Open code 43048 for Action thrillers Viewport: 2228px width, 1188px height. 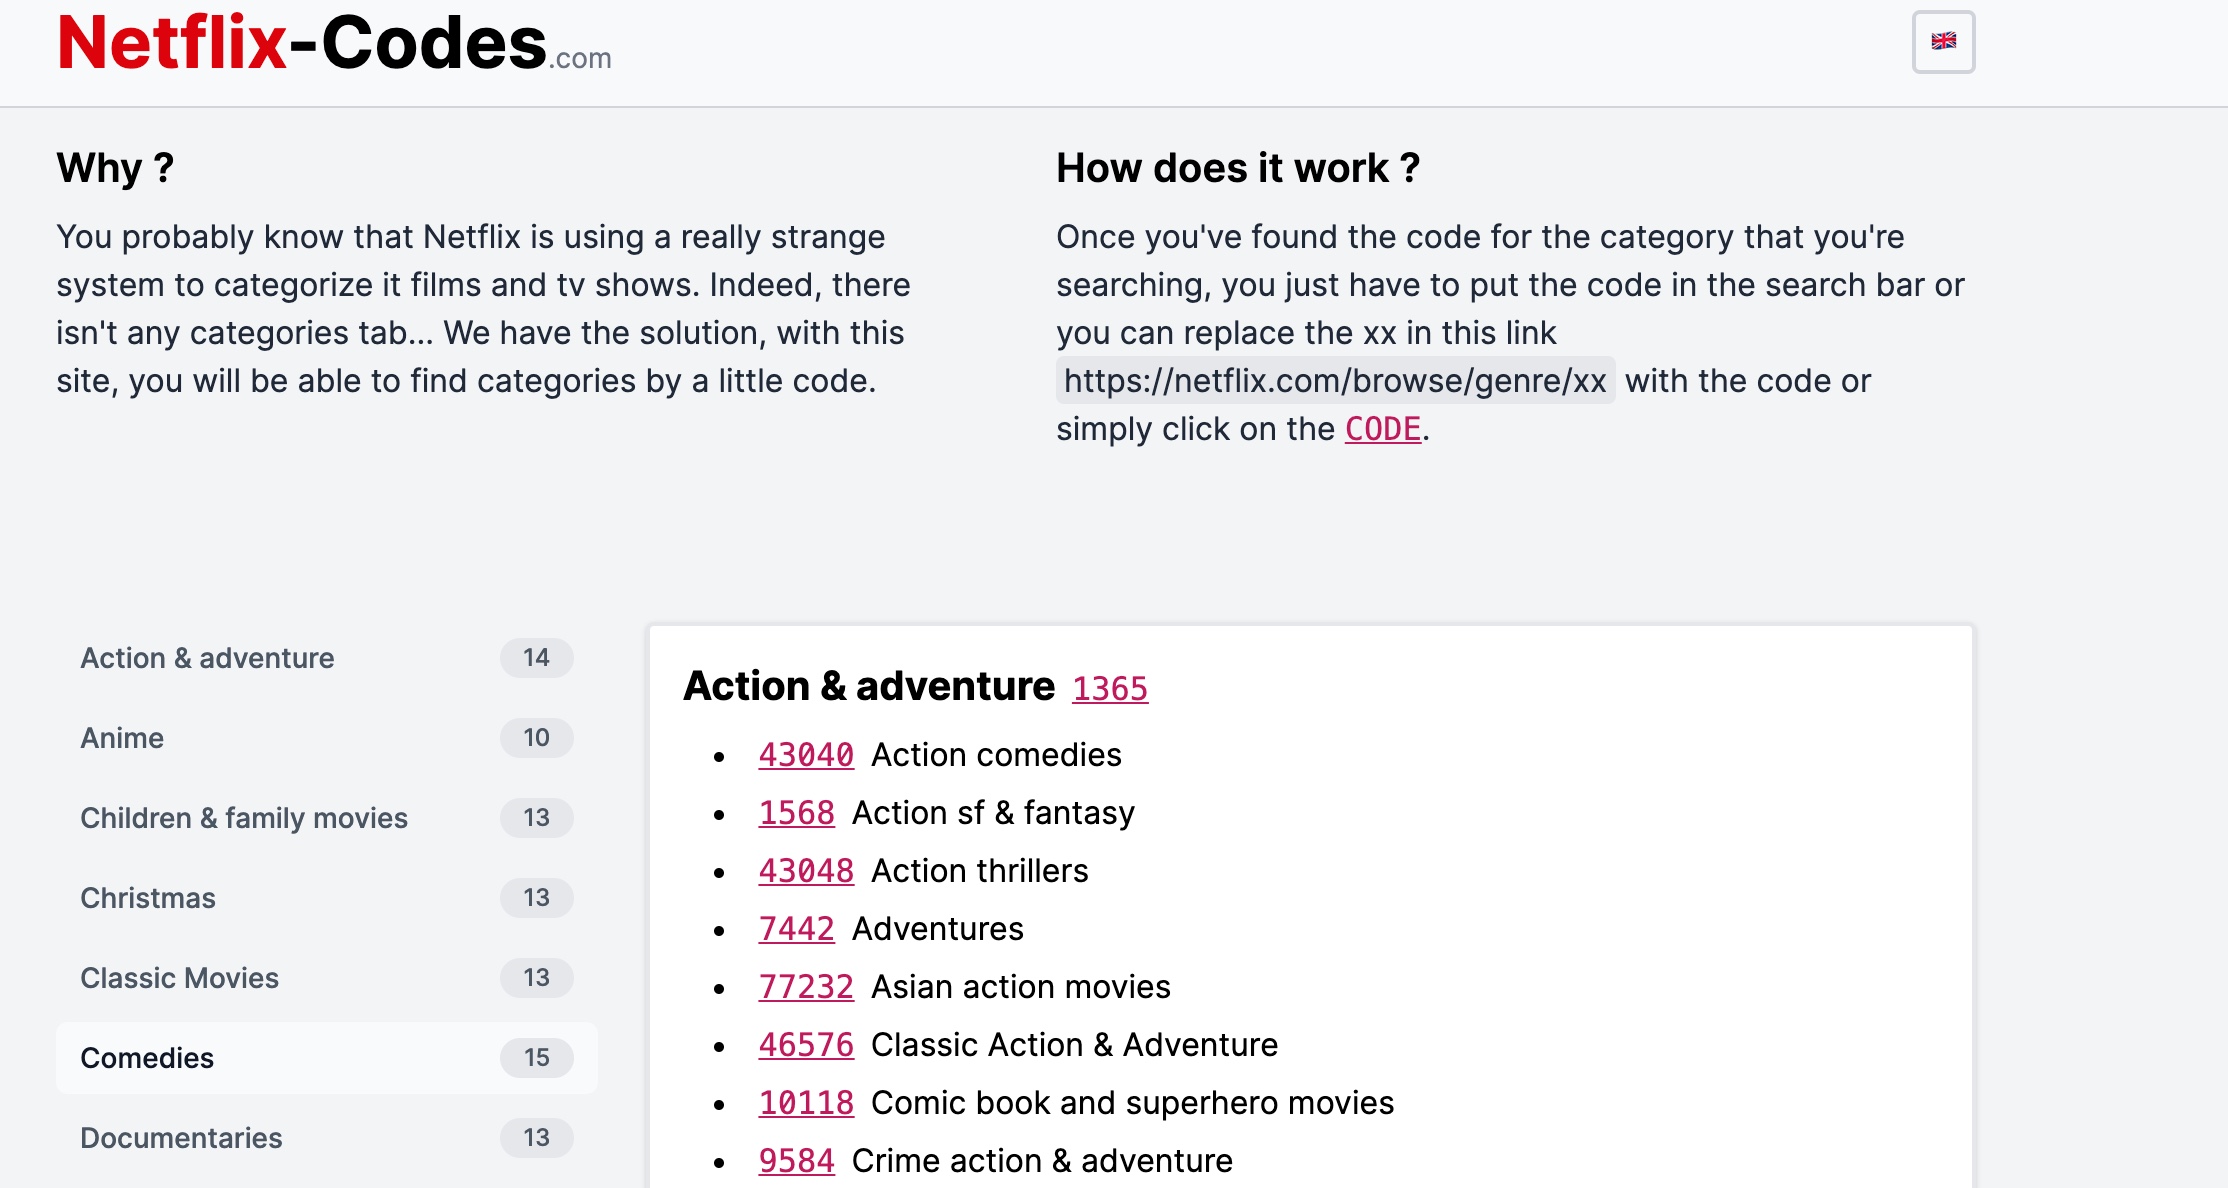click(805, 871)
